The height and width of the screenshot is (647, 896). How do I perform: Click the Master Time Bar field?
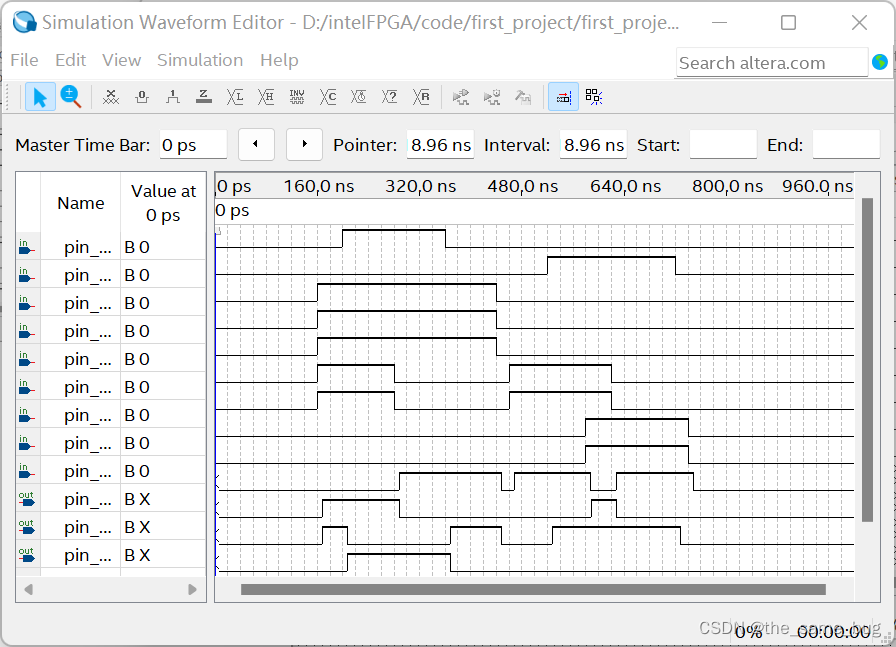(x=193, y=145)
